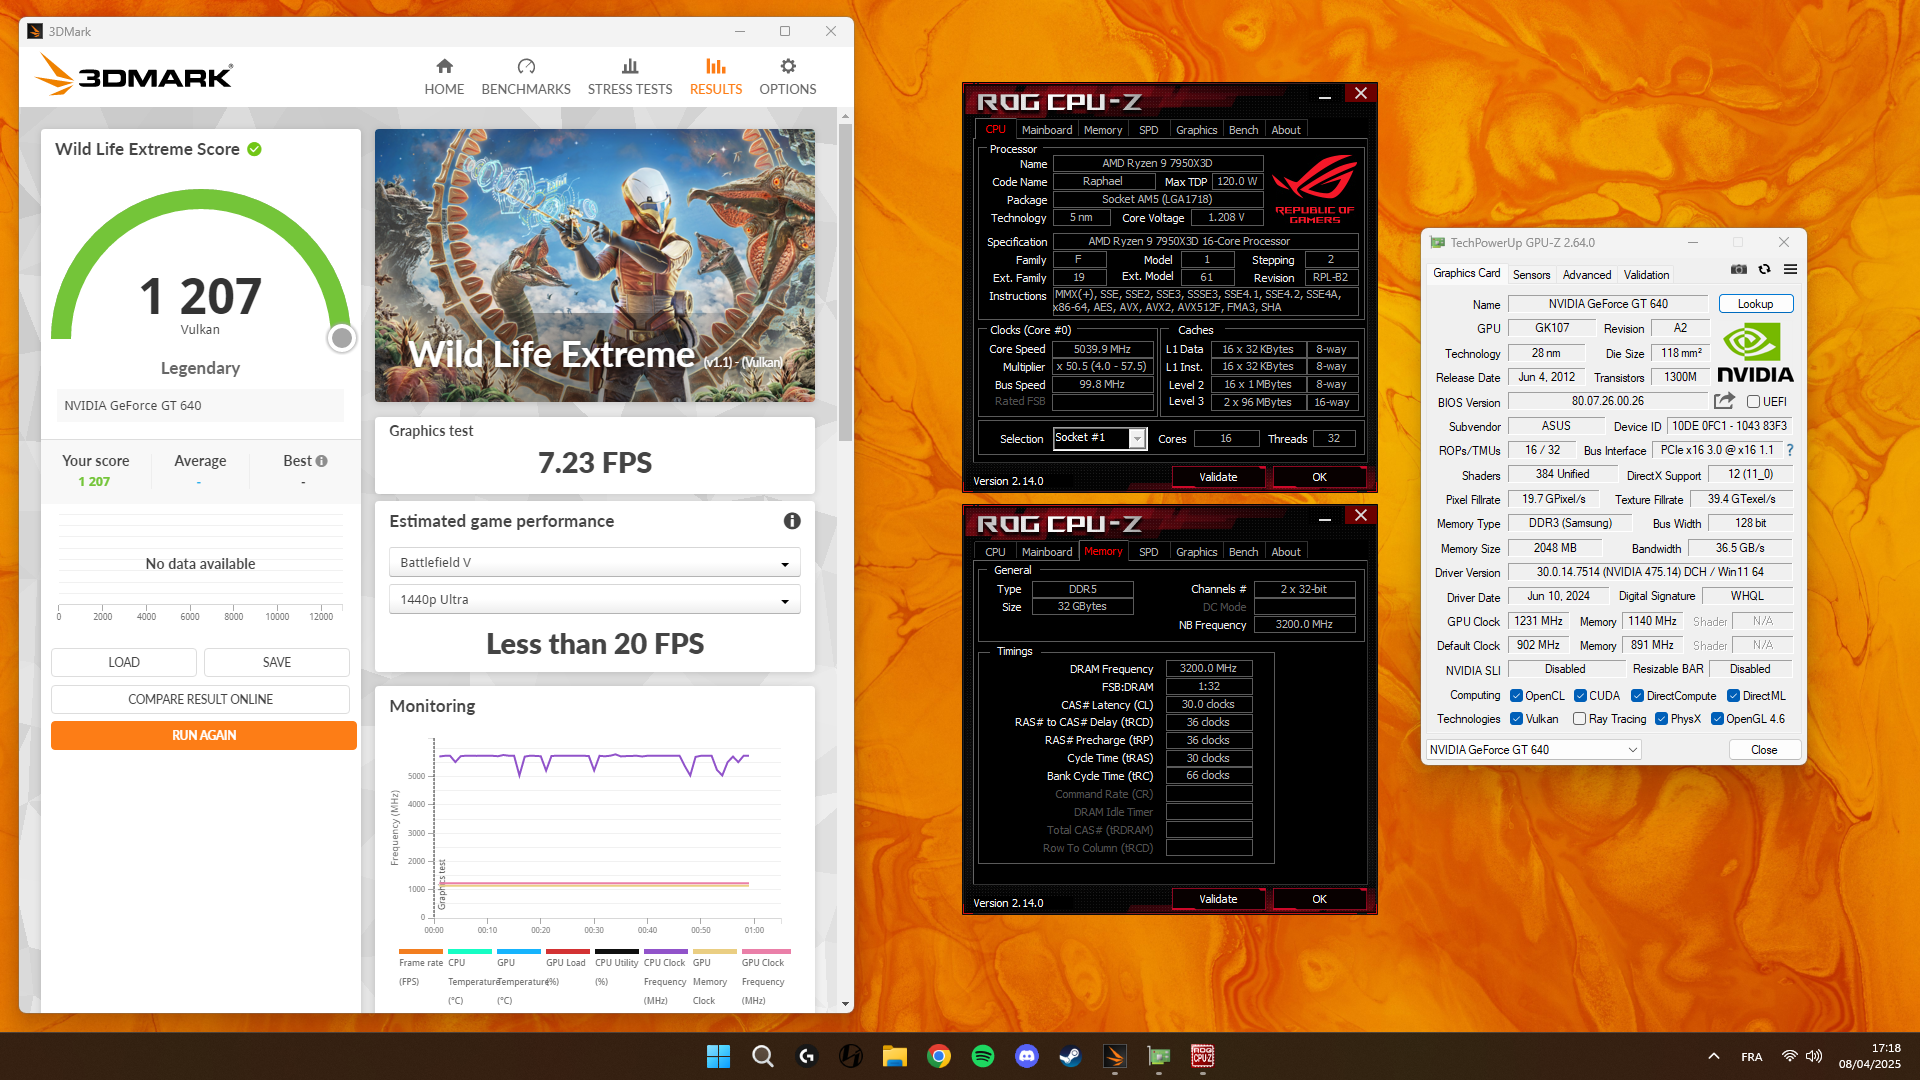Open the GPU selector dropdown in GPU-Z

click(1533, 750)
